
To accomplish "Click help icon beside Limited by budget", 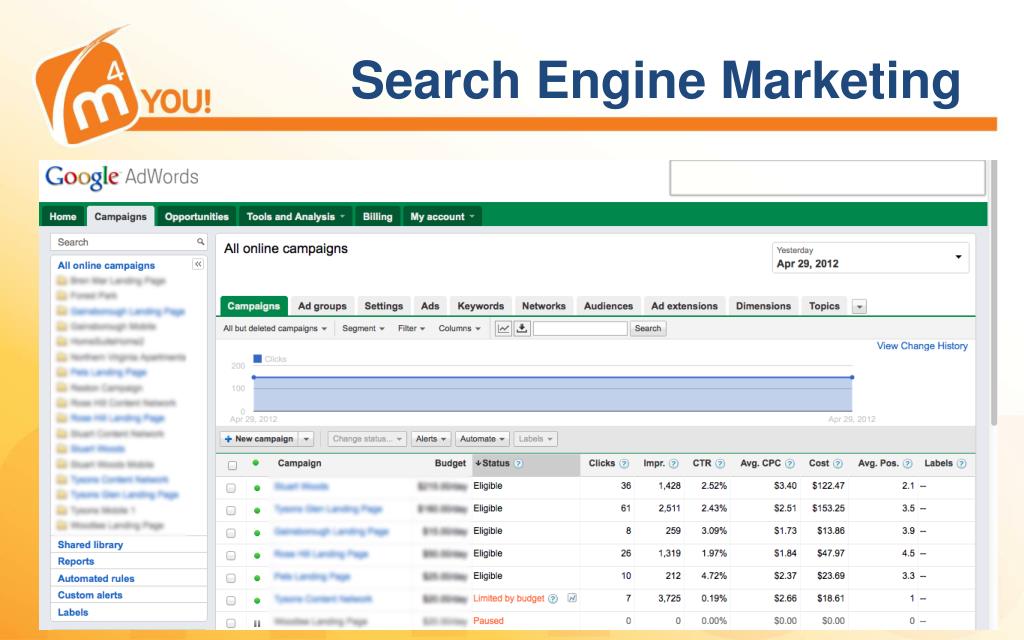I will point(553,599).
